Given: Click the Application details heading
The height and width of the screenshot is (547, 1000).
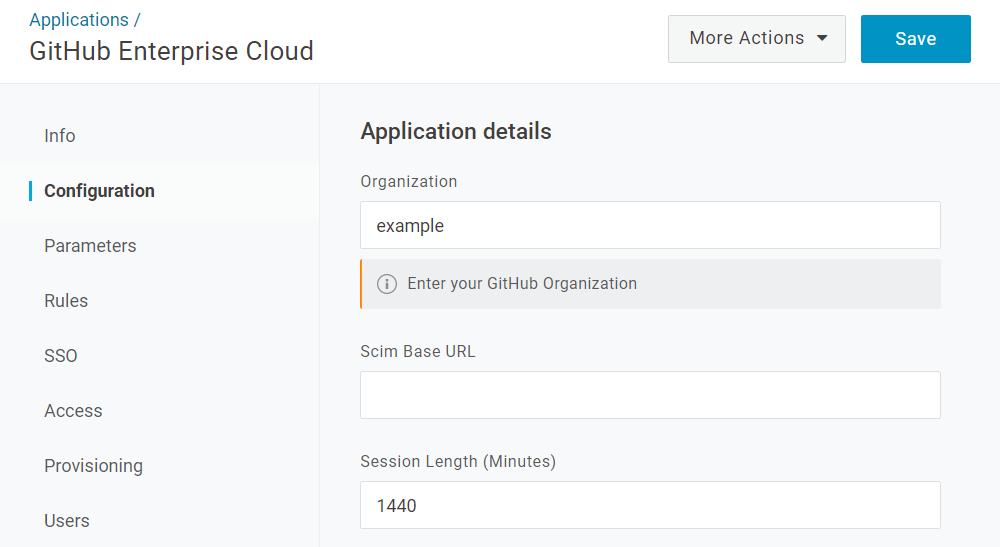Looking at the screenshot, I should [x=456, y=131].
